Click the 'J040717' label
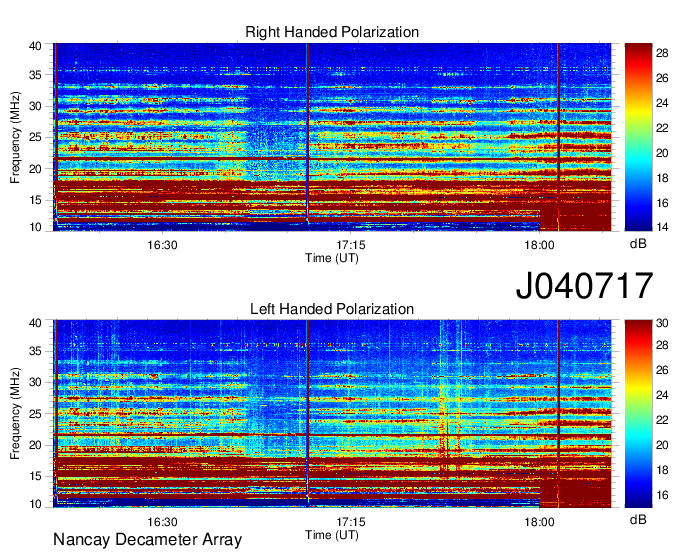This screenshot has height=552, width=680. pos(584,286)
